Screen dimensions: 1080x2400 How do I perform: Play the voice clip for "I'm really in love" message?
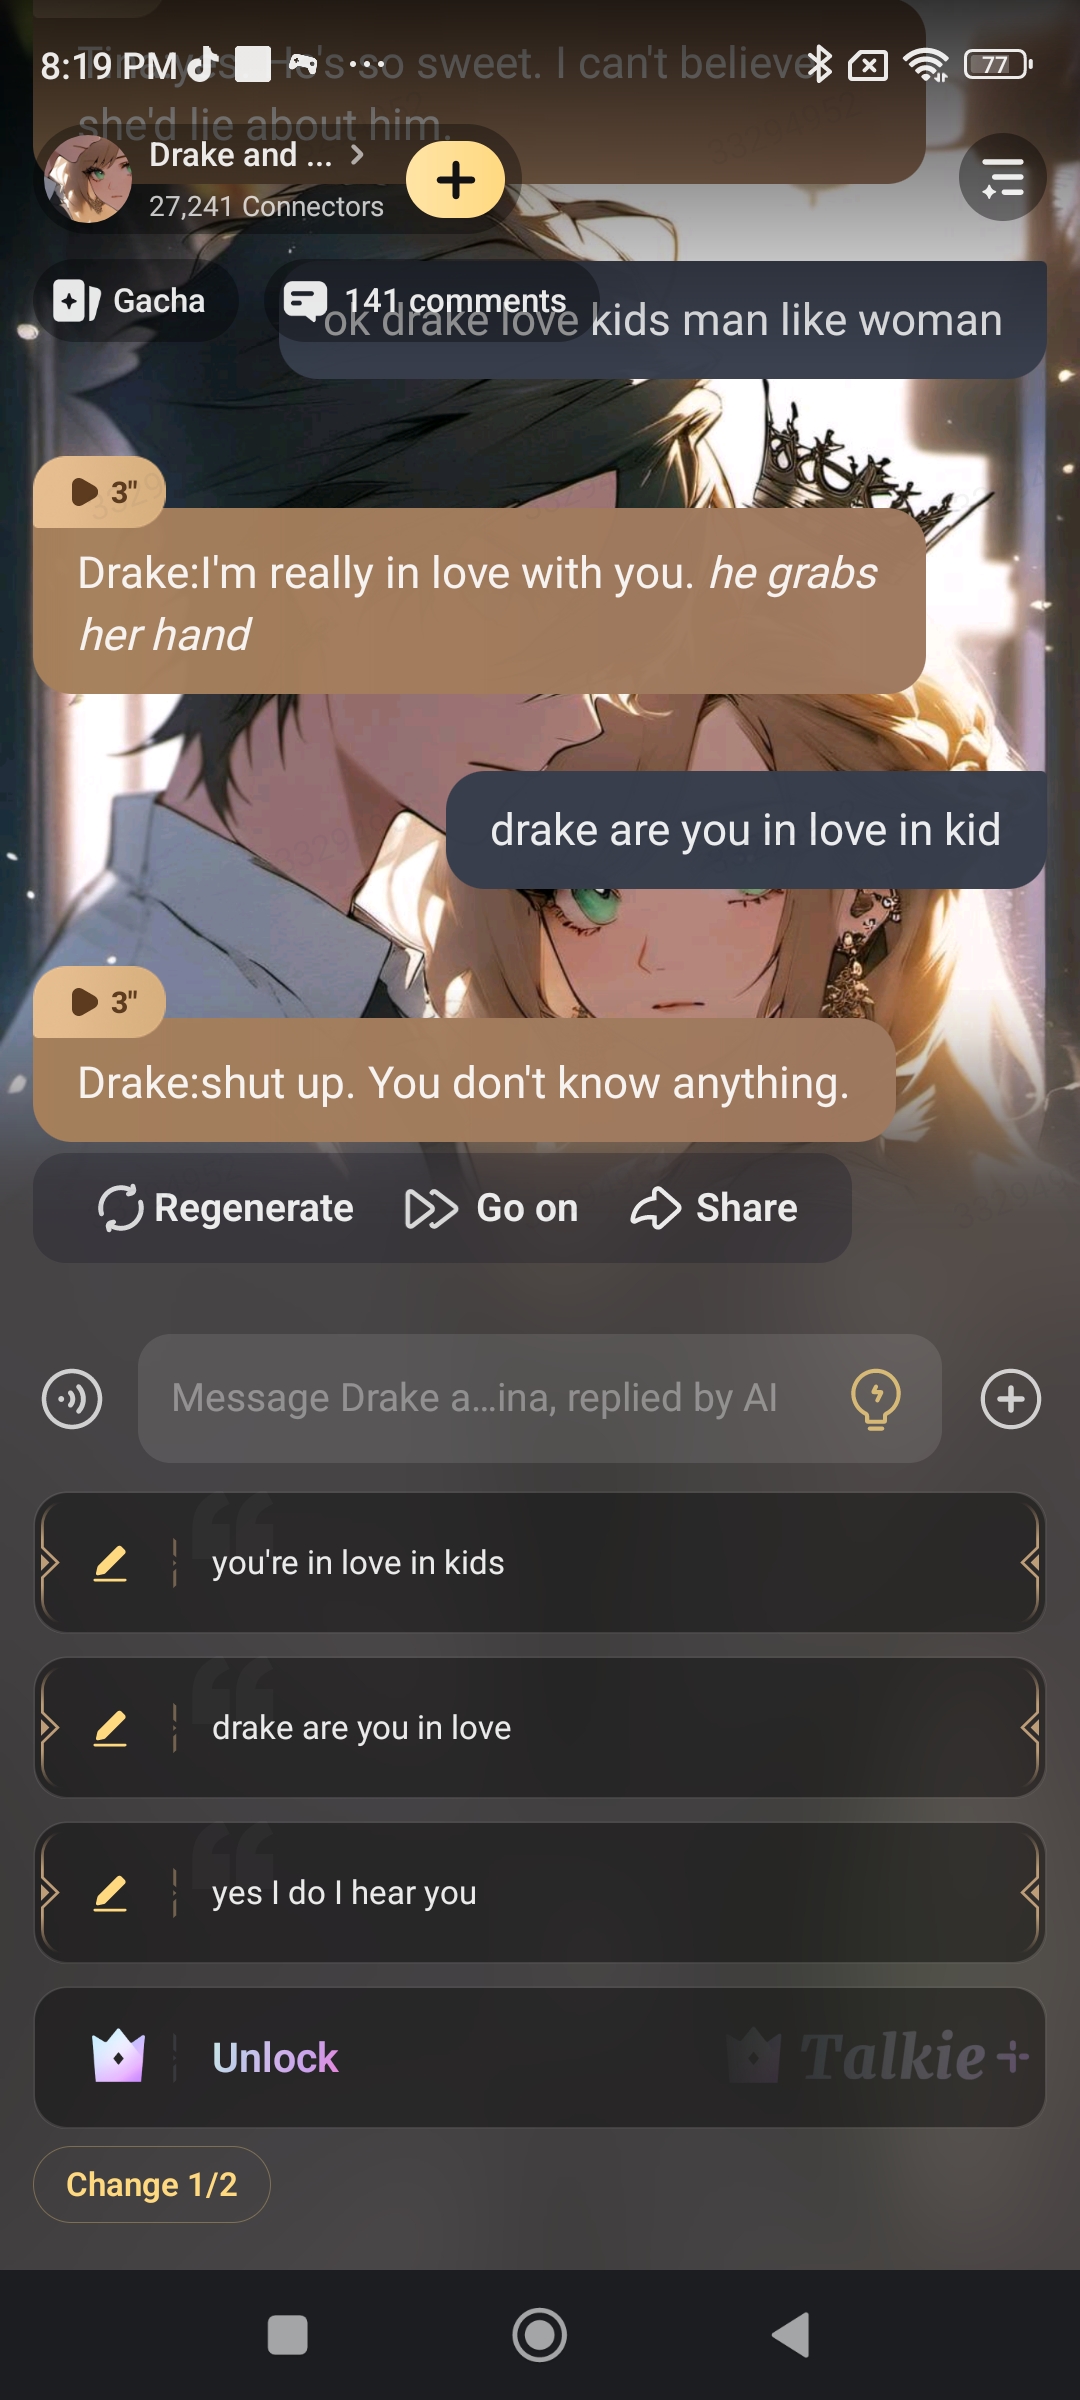pos(100,492)
